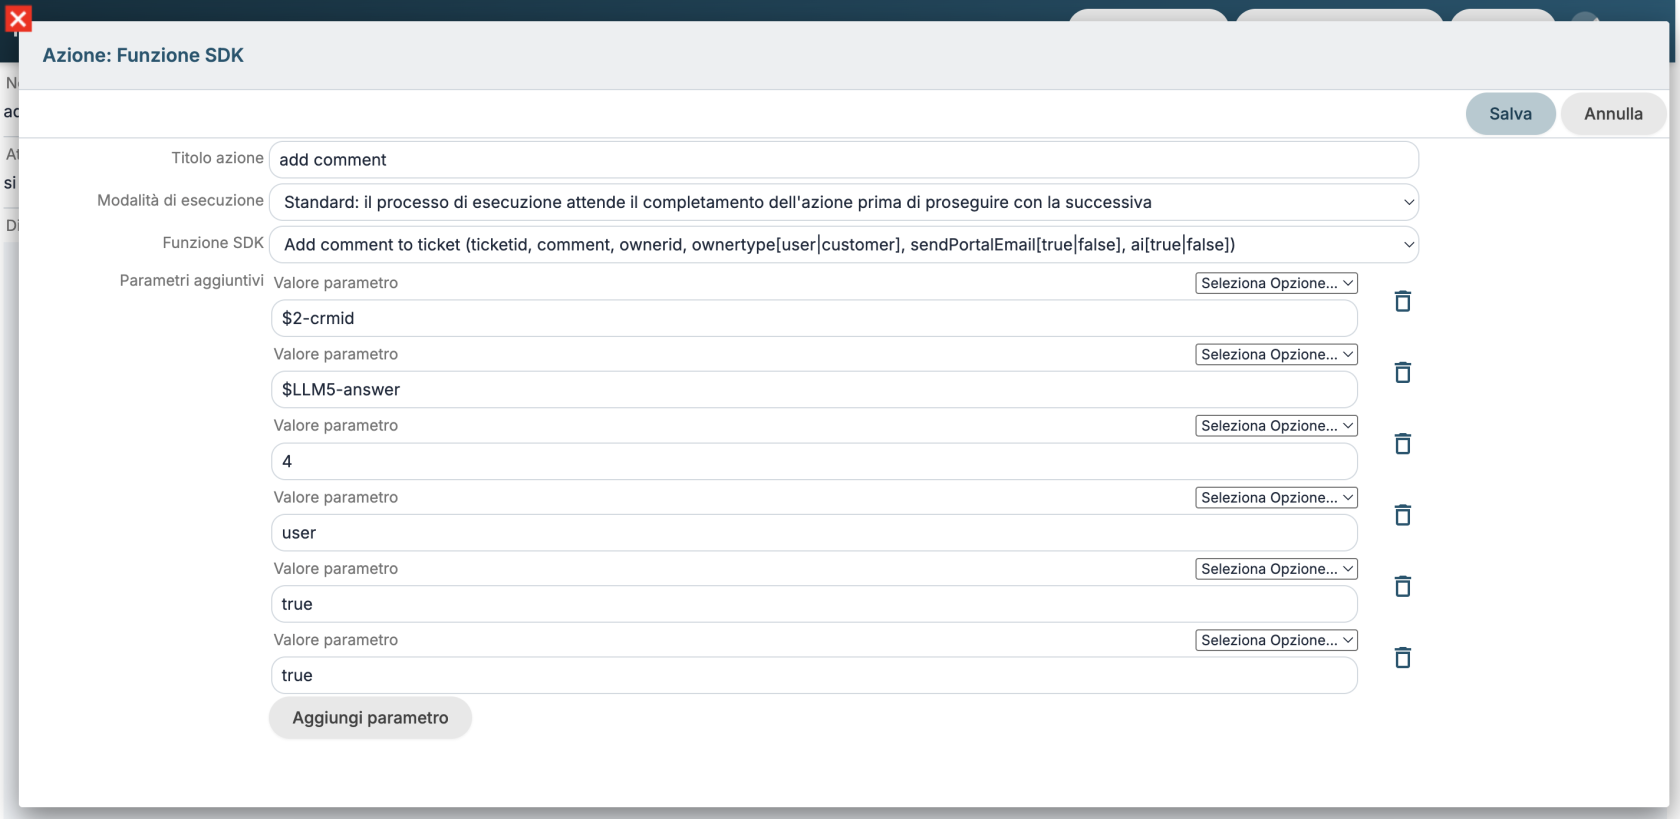This screenshot has width=1680, height=819.
Task: Expand the Funzione SDK dropdown
Action: pyautogui.click(x=844, y=244)
